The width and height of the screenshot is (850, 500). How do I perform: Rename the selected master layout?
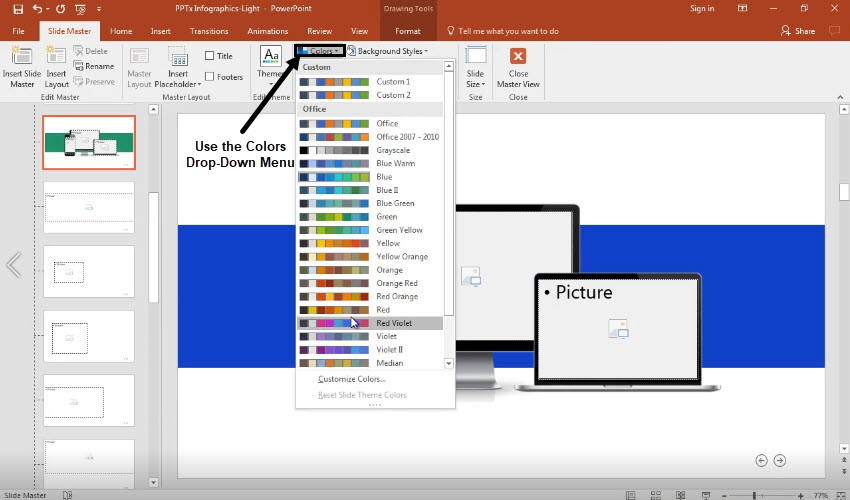(94, 66)
